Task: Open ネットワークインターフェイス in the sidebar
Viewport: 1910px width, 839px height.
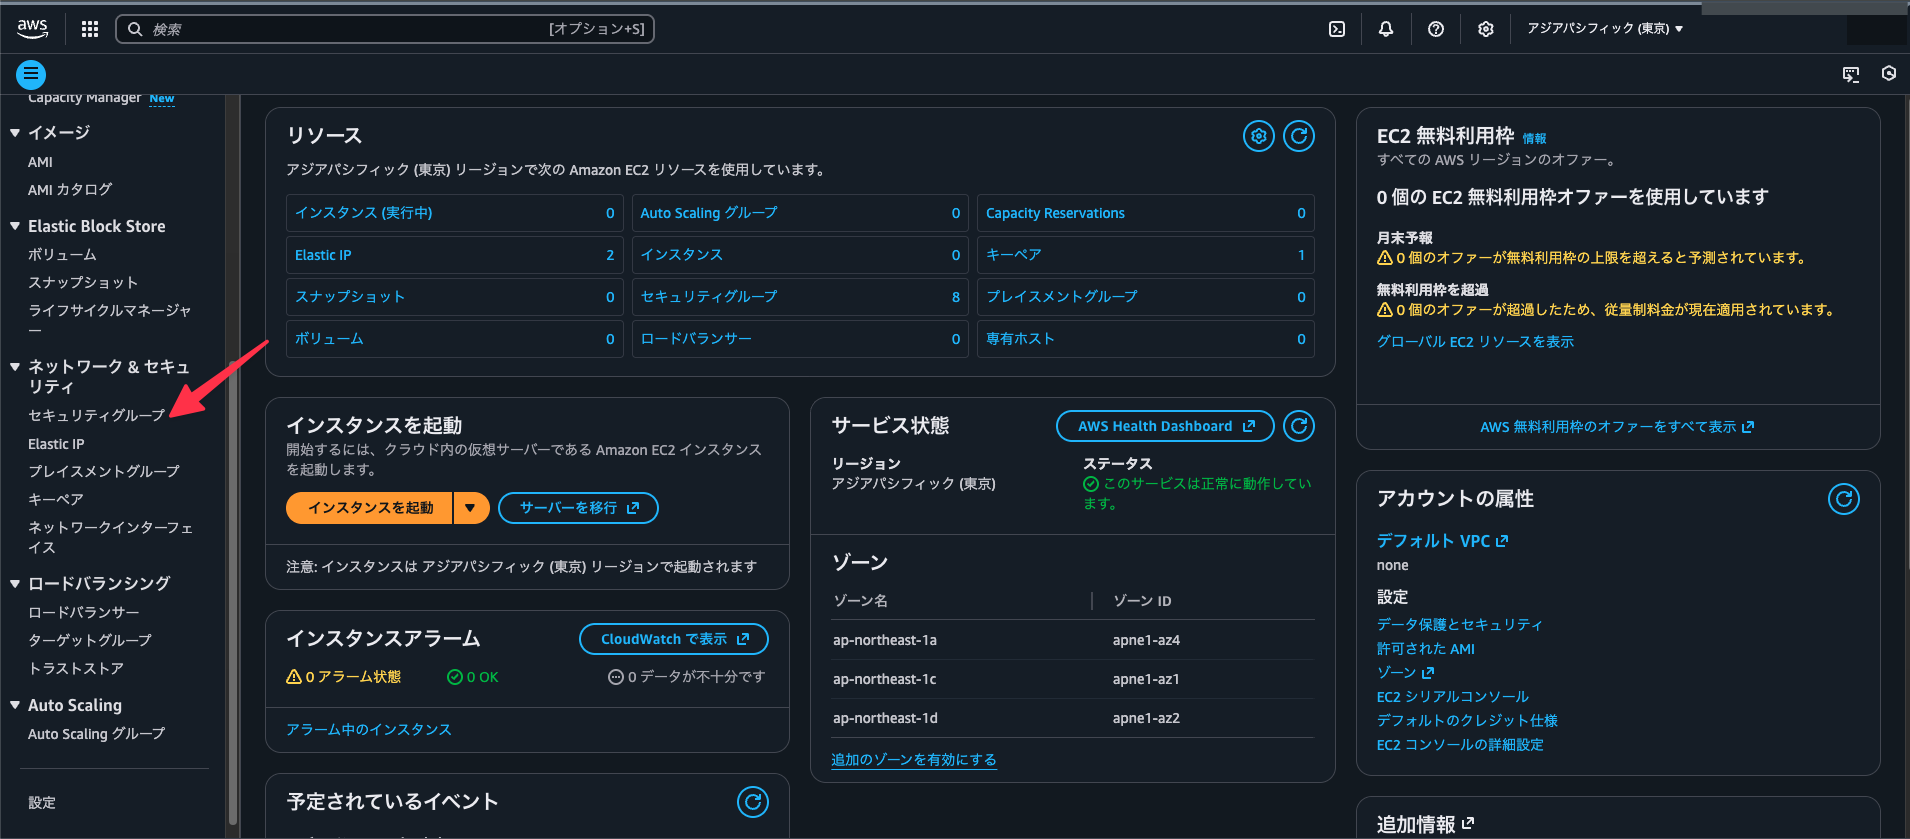Action: pyautogui.click(x=110, y=537)
